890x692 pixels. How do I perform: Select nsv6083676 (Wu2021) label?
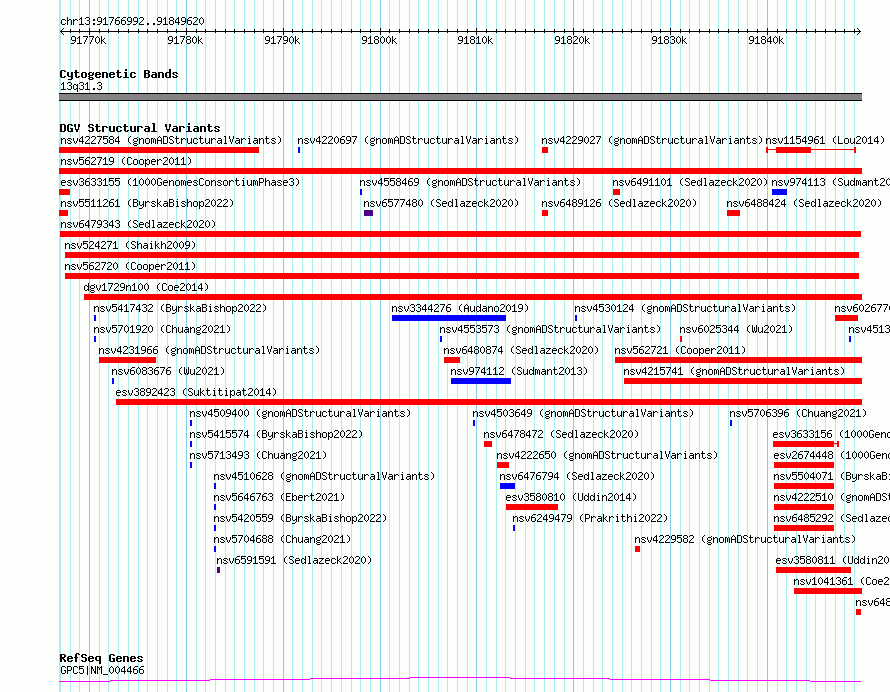168,371
